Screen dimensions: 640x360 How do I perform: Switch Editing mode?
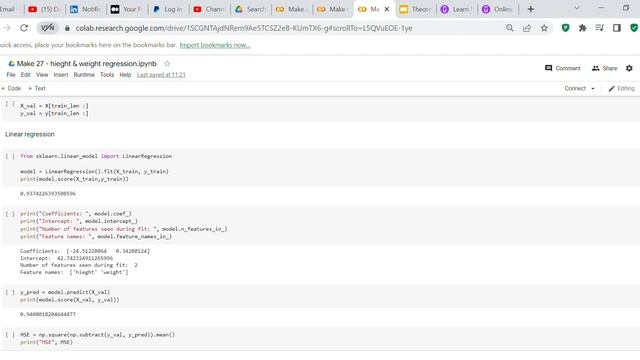621,88
